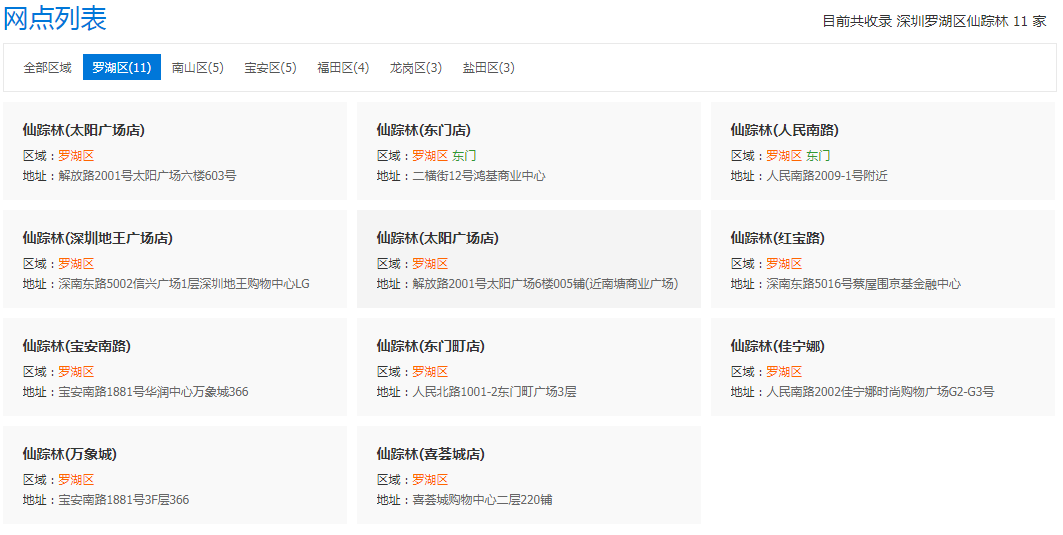This screenshot has height=535, width=1063.
Task: Open the 仙踪林(红宝路) store title
Action: point(778,238)
